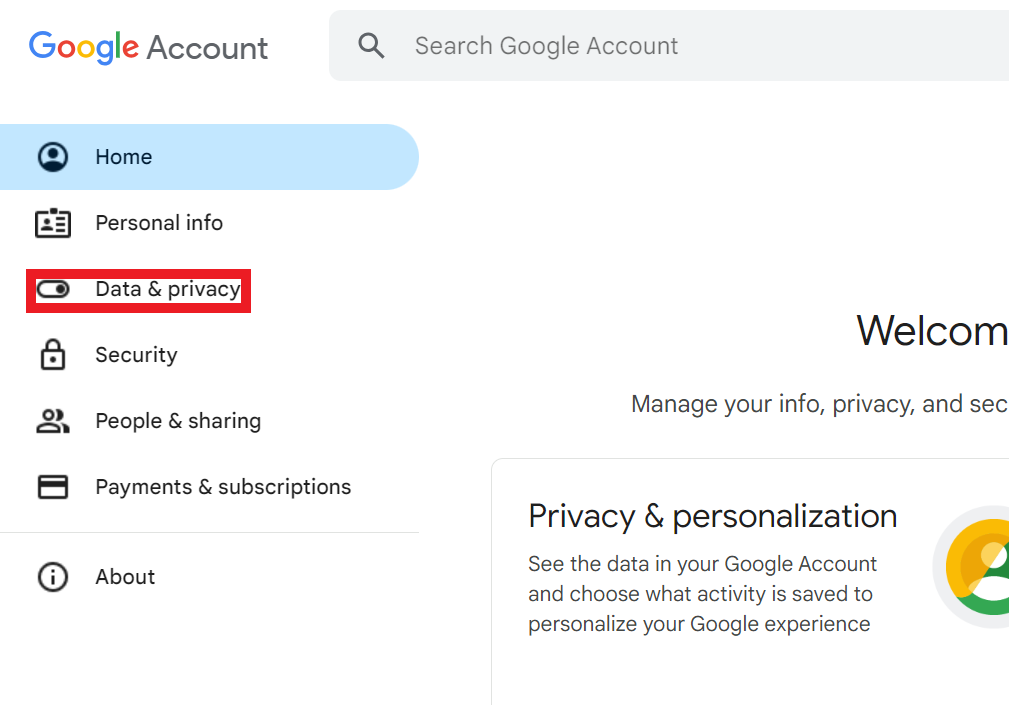The width and height of the screenshot is (1009, 705).
Task: Open the Data & privacy section
Action: (x=168, y=290)
